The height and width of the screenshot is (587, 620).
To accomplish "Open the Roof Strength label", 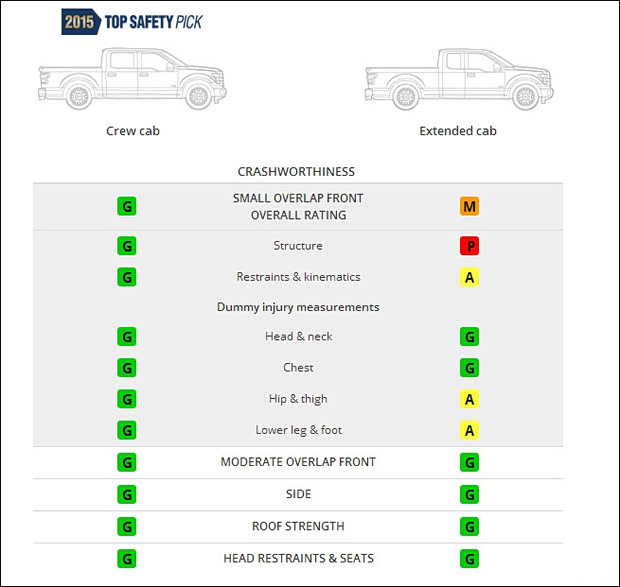I will click(x=298, y=526).
